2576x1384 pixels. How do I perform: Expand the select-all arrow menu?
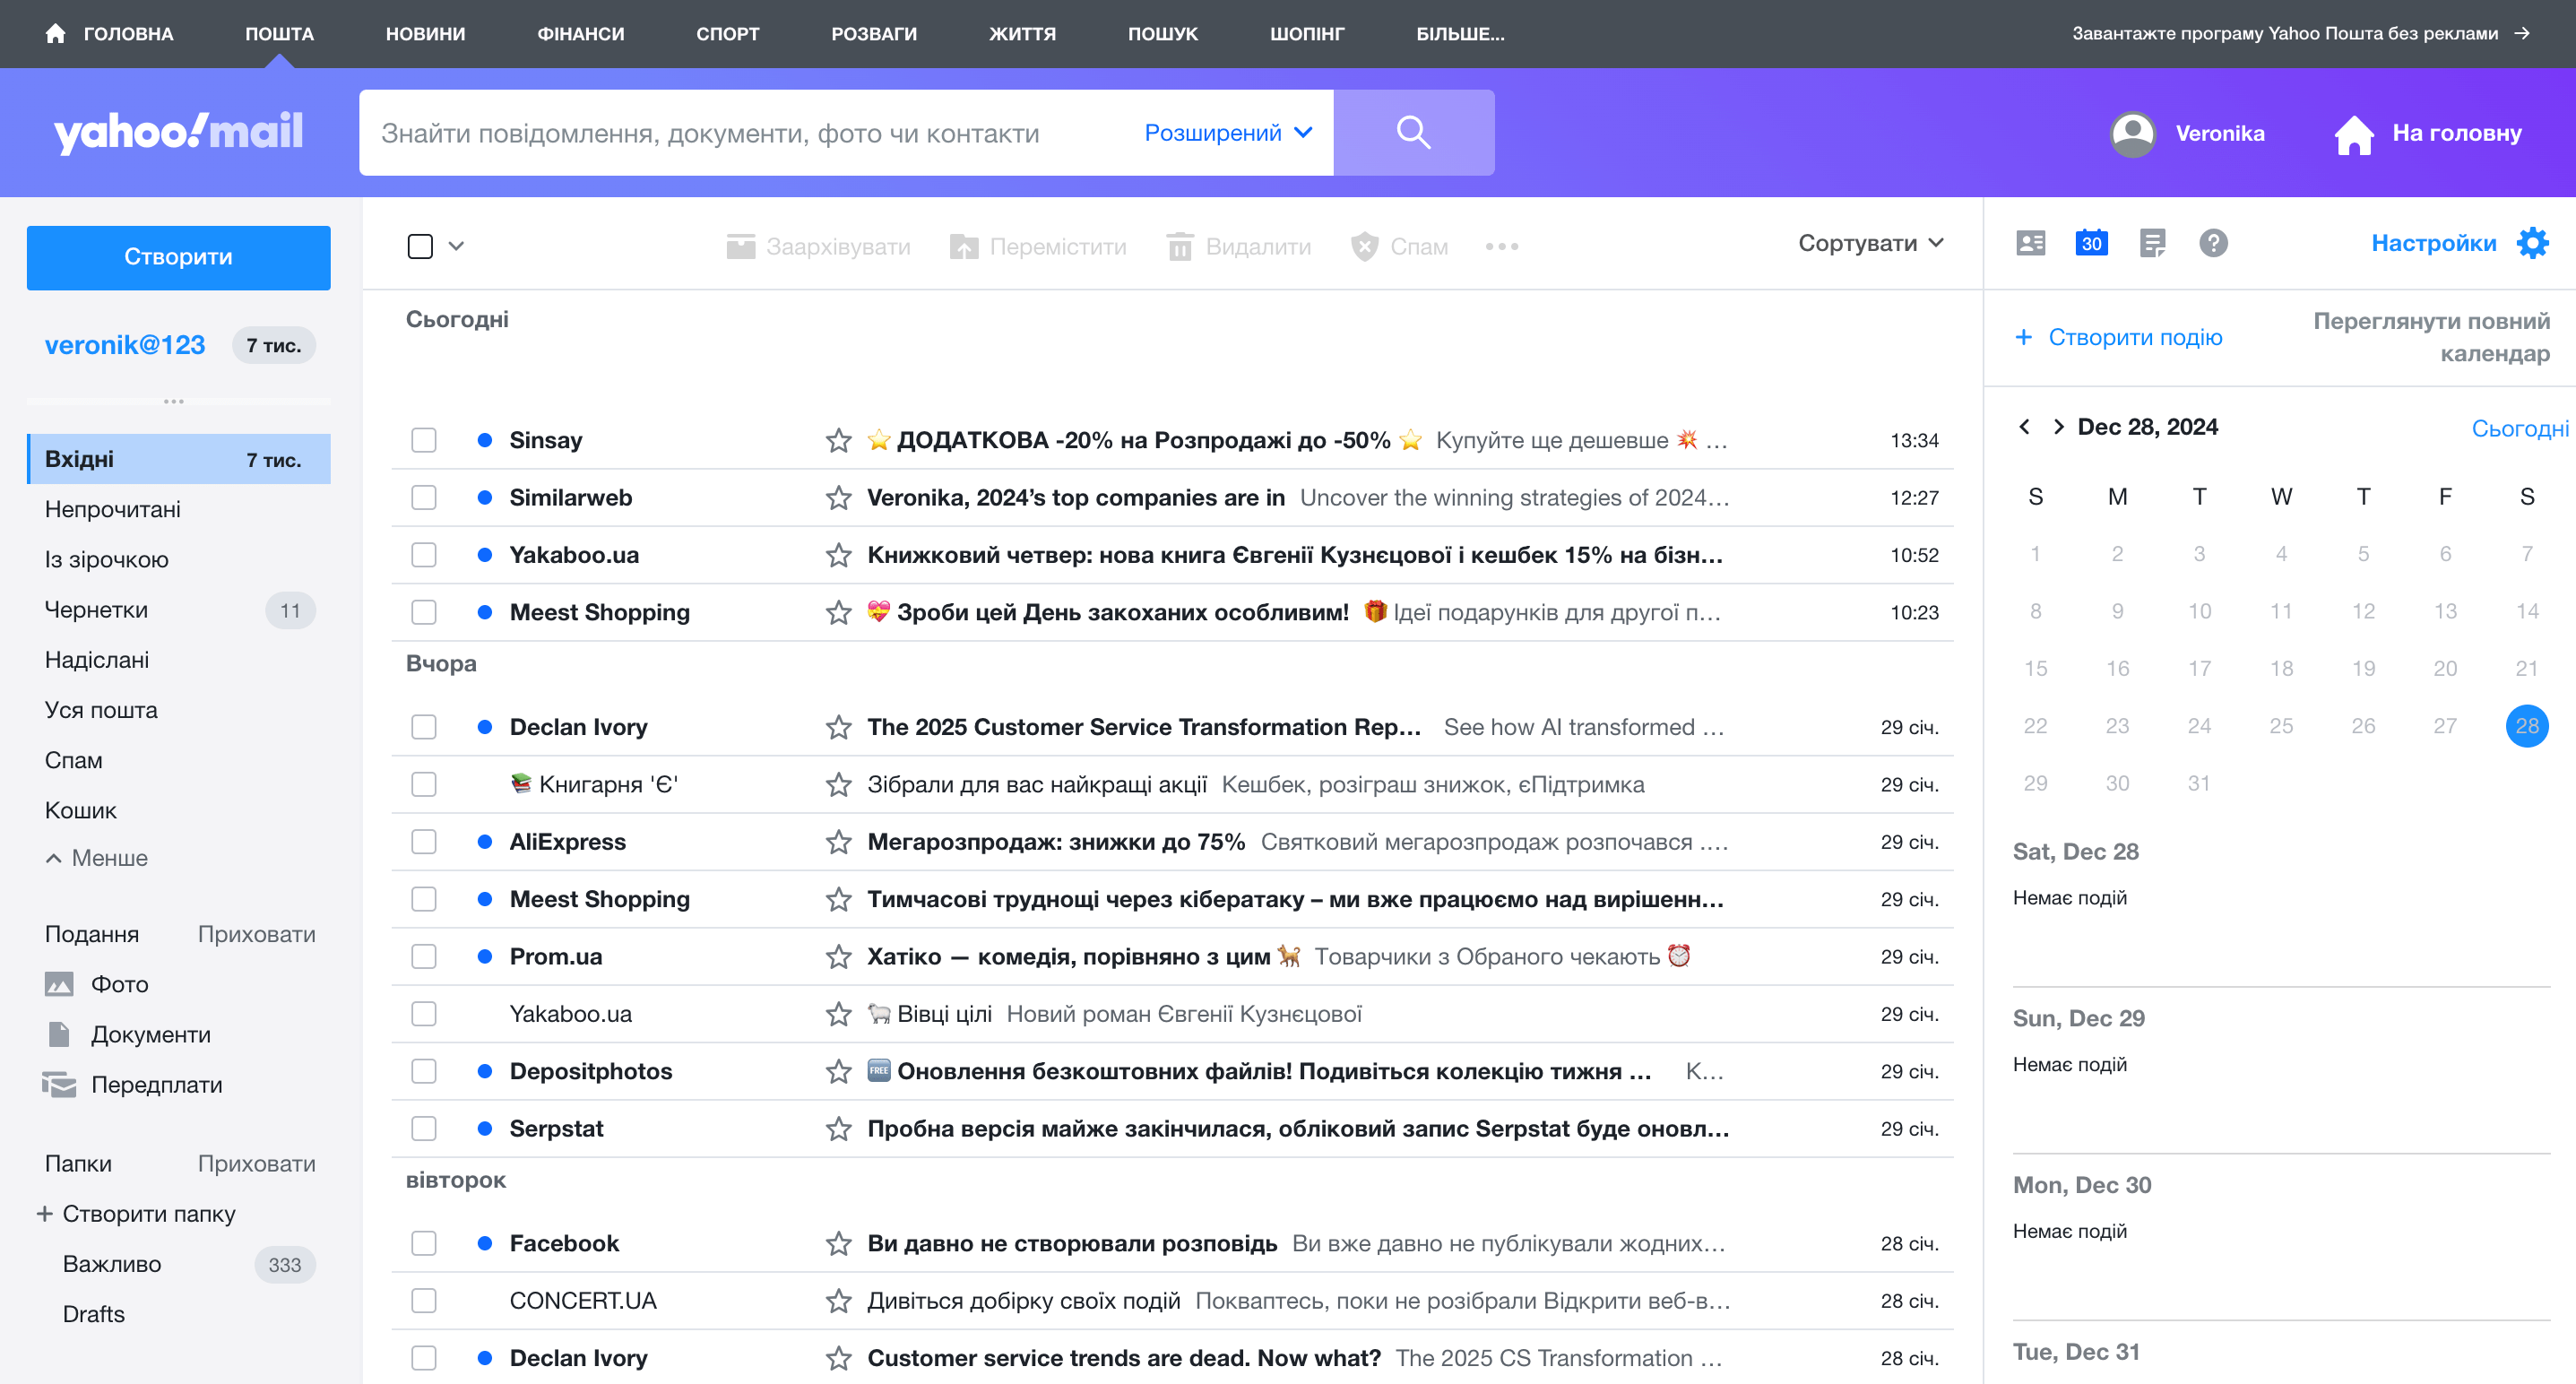click(x=456, y=246)
